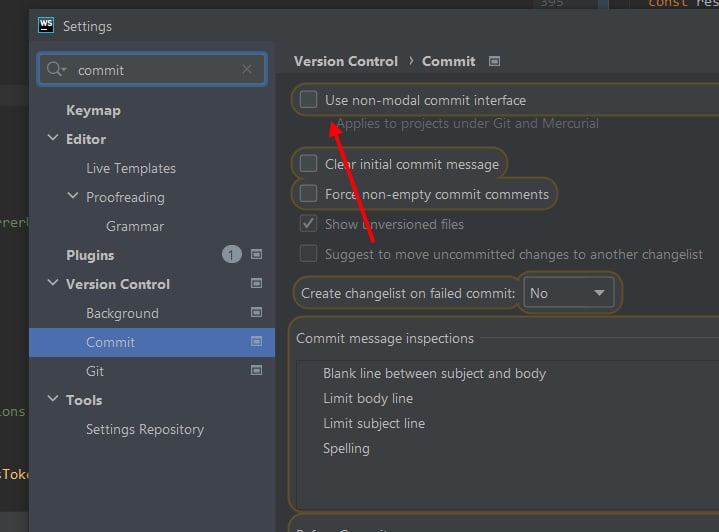Open Live Templates settings page
Image resolution: width=719 pixels, height=532 pixels.
click(x=131, y=168)
